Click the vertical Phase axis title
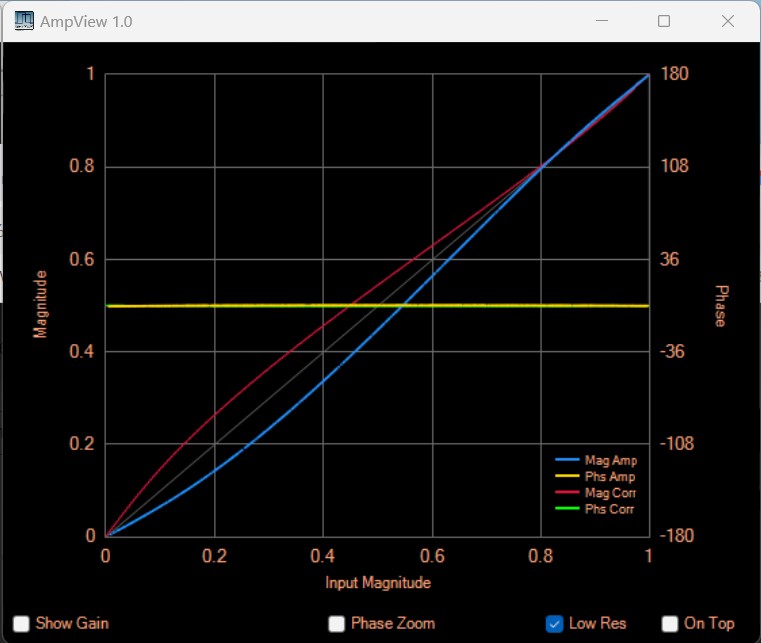Image resolution: width=761 pixels, height=643 pixels. pos(720,305)
